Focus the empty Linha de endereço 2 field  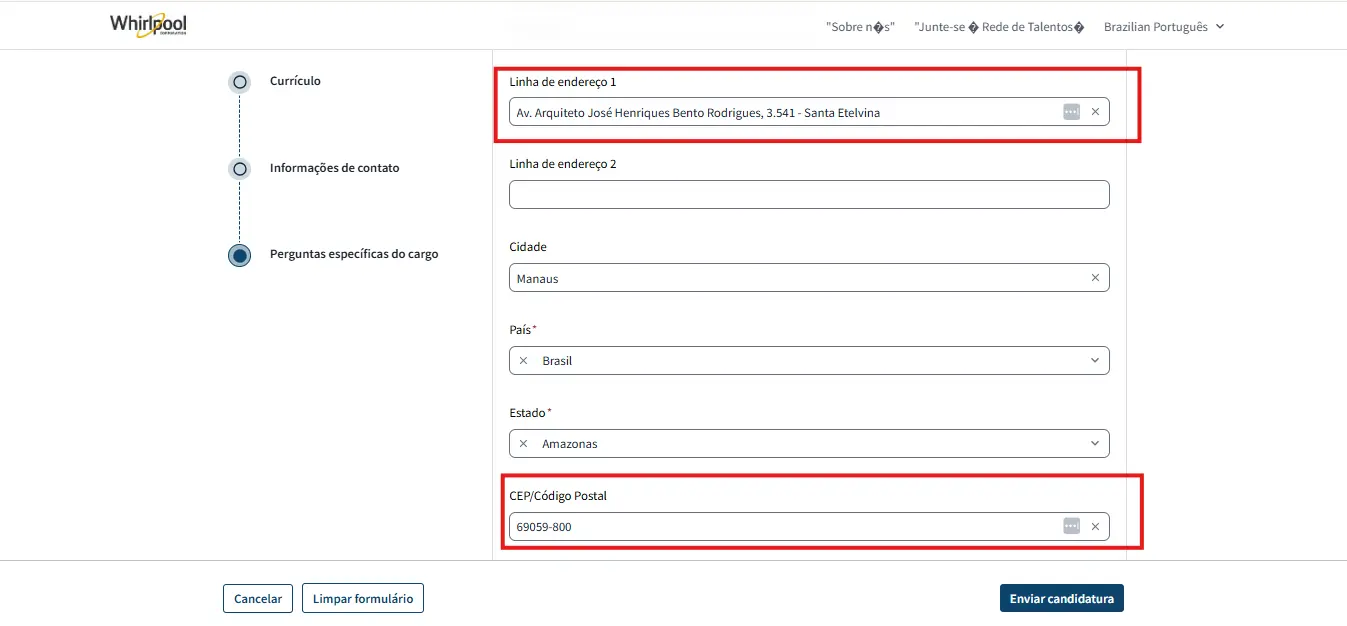(808, 195)
